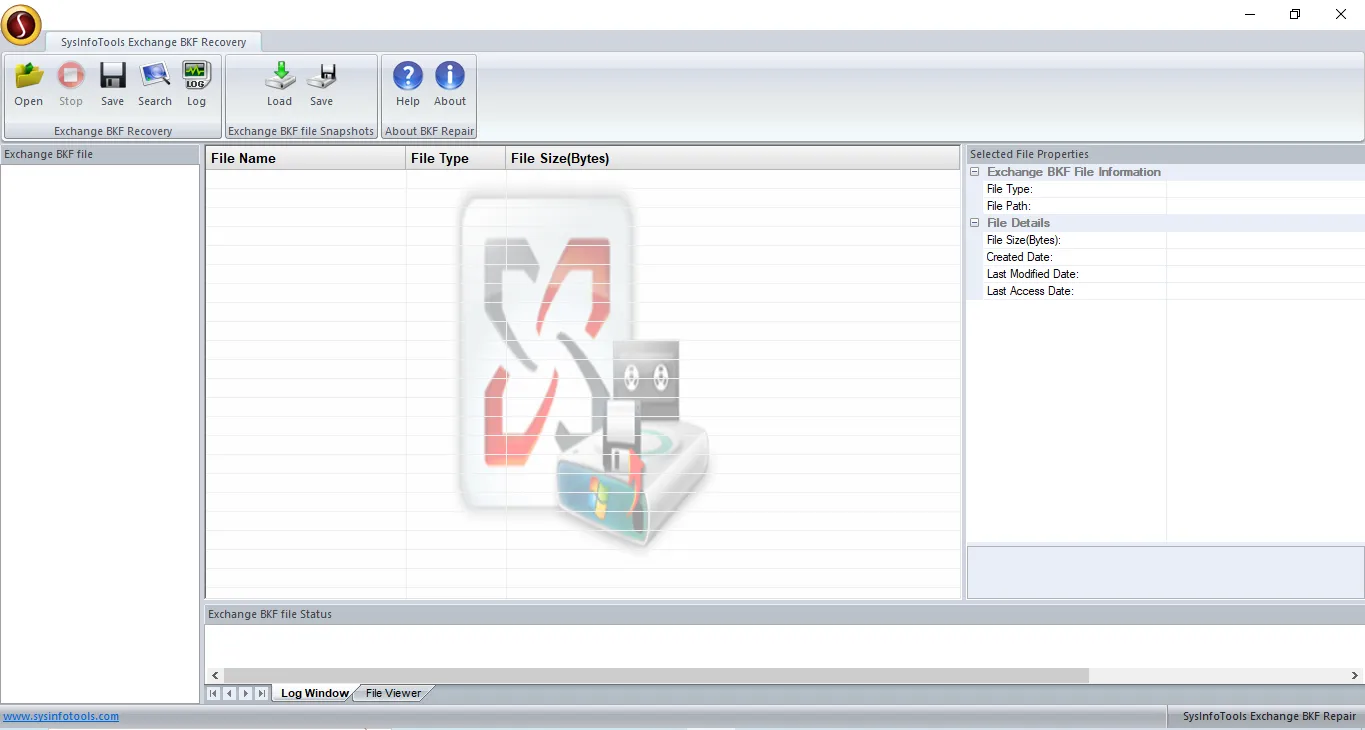Close the application window
Screen dimensions: 1365x730
pos(1341,14)
